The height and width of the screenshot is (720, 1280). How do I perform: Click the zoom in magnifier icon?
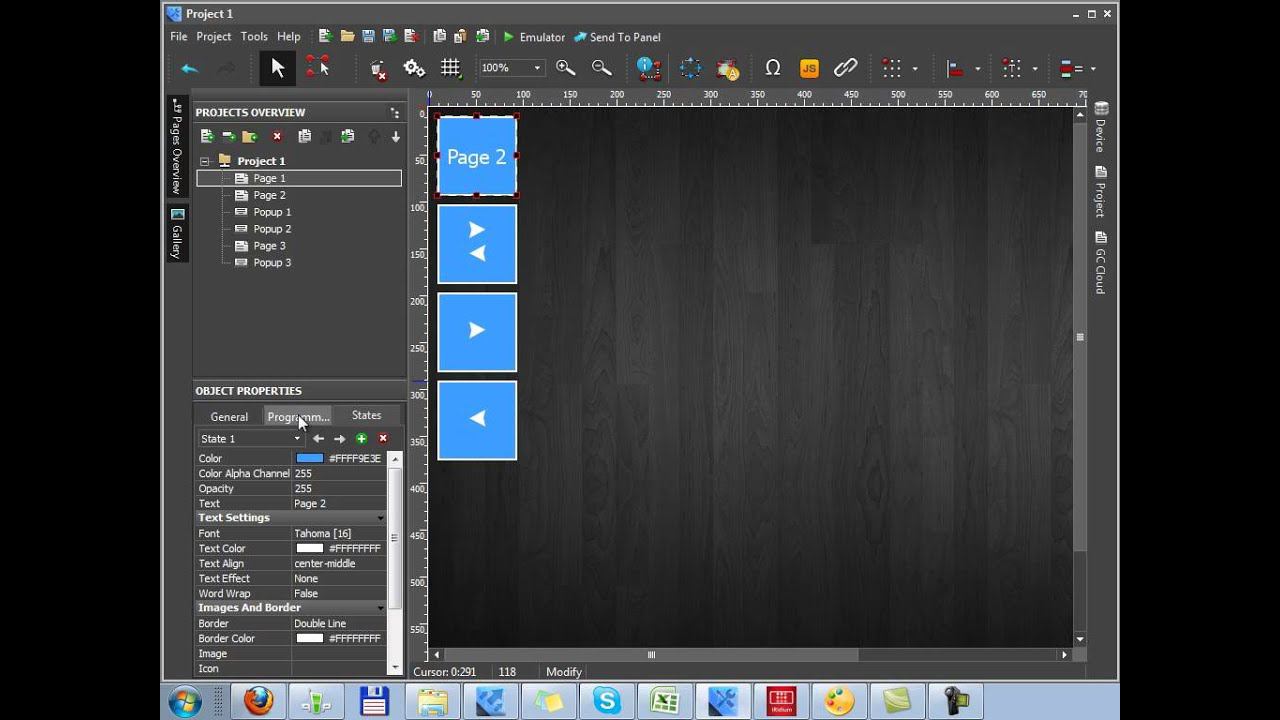click(x=565, y=68)
